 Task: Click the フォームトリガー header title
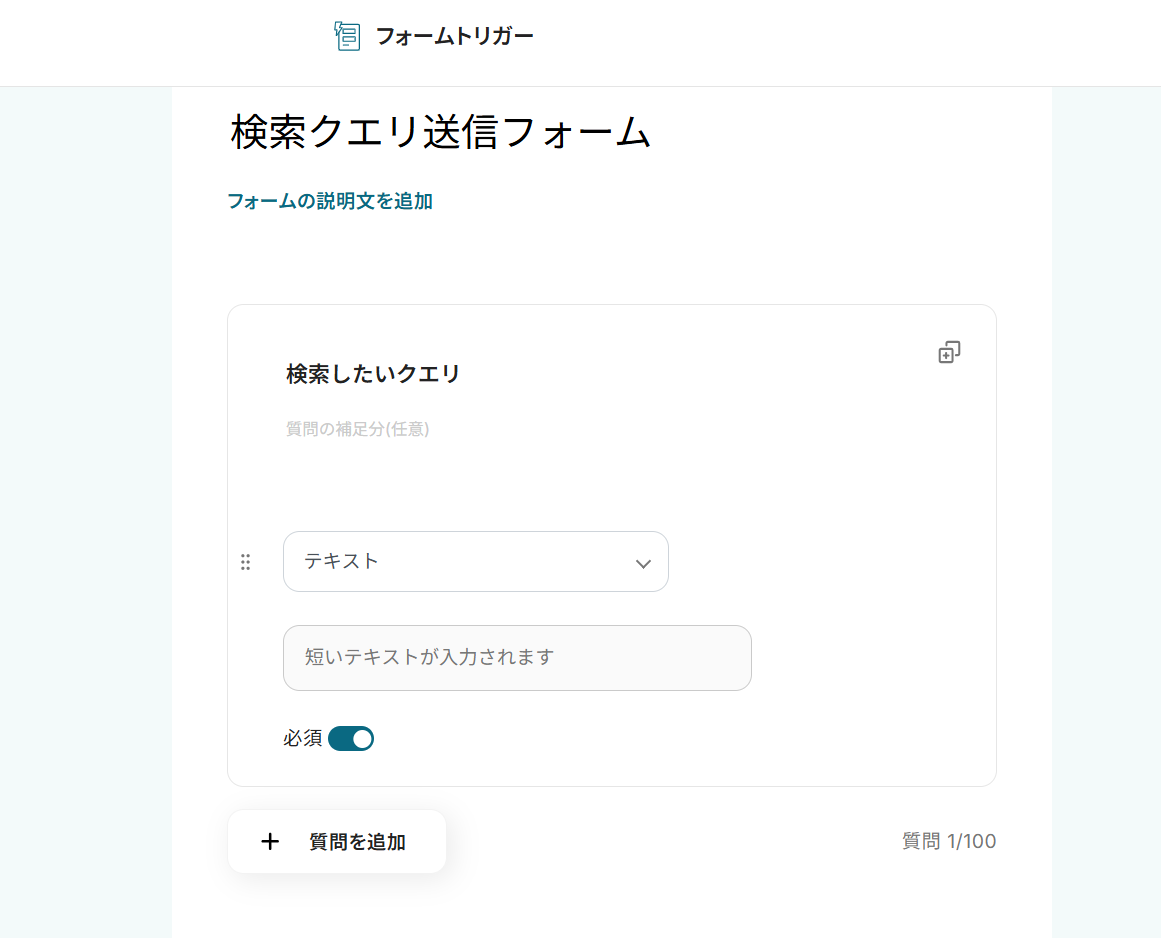[454, 37]
